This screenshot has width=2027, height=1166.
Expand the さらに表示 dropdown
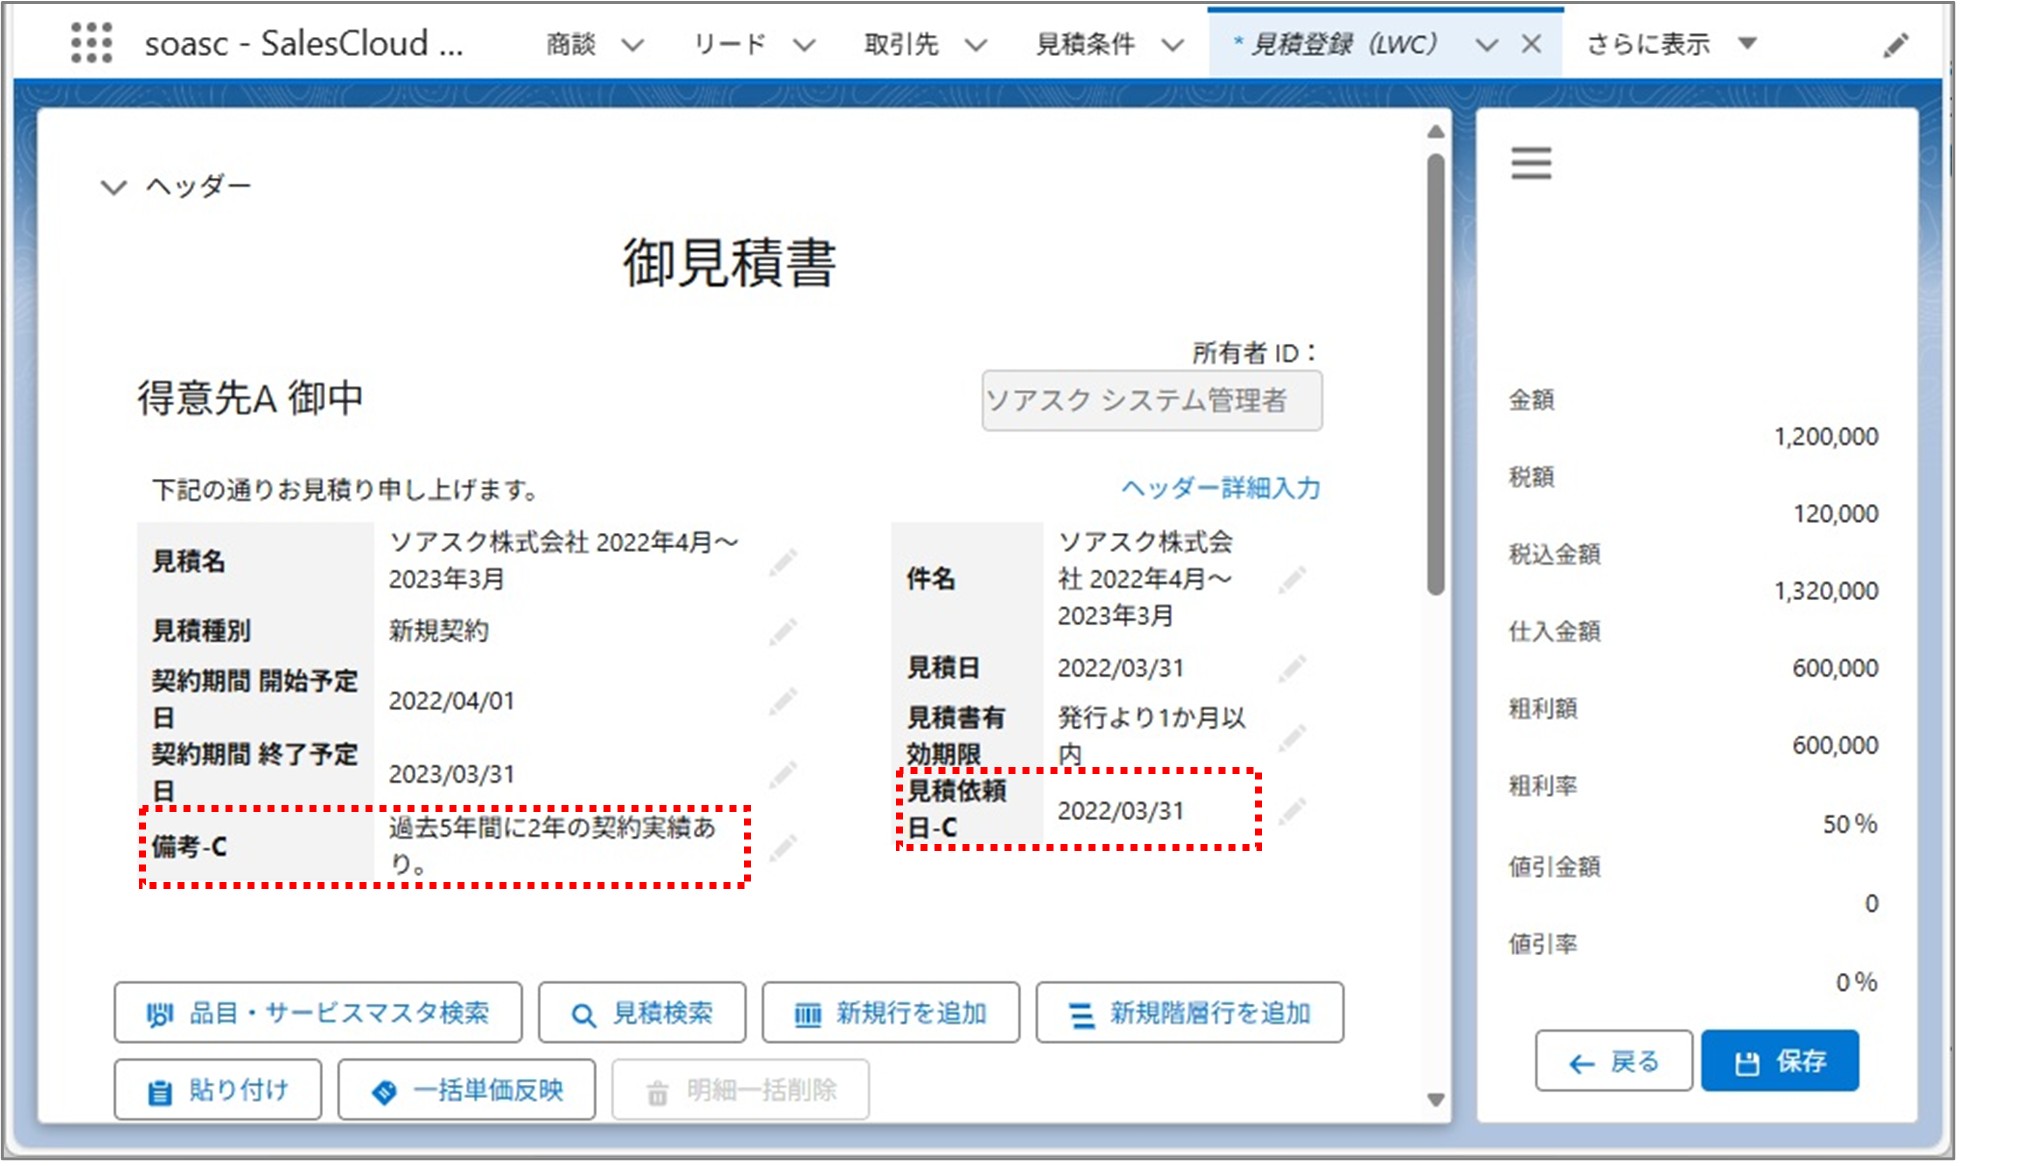(1748, 44)
